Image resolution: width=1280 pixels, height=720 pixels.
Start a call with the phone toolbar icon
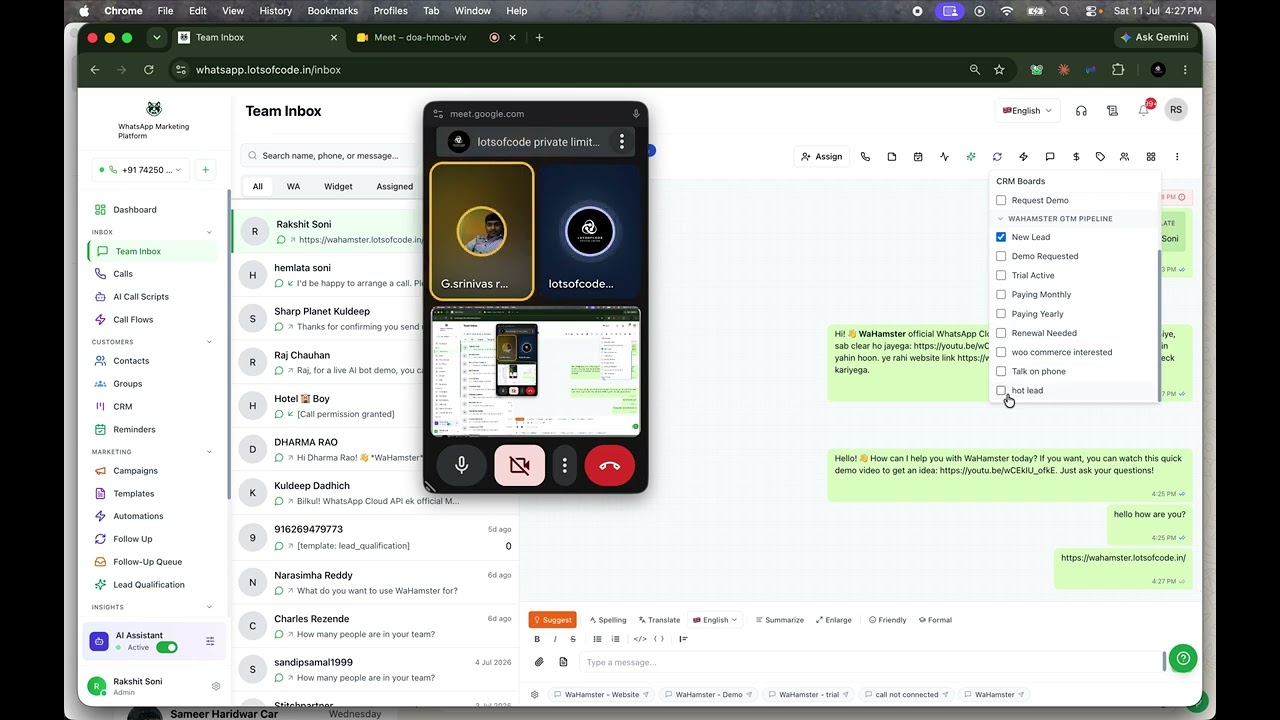865,157
